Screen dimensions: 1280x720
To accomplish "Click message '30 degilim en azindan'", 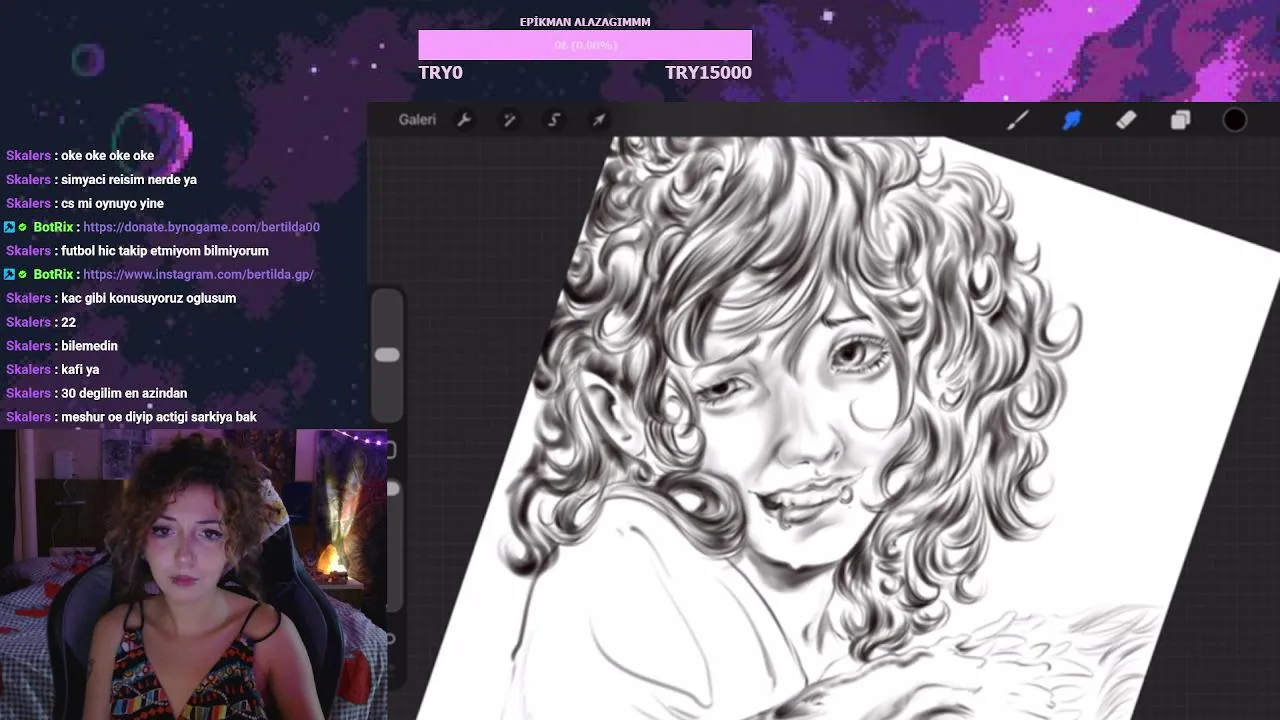I will [x=124, y=393].
